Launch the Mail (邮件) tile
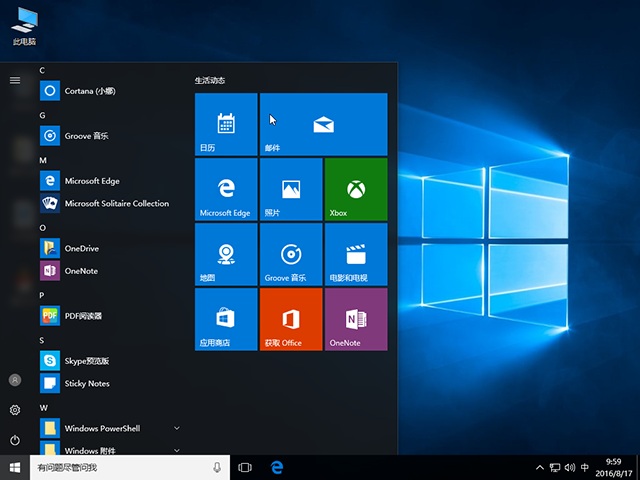640x480 pixels. tap(323, 124)
